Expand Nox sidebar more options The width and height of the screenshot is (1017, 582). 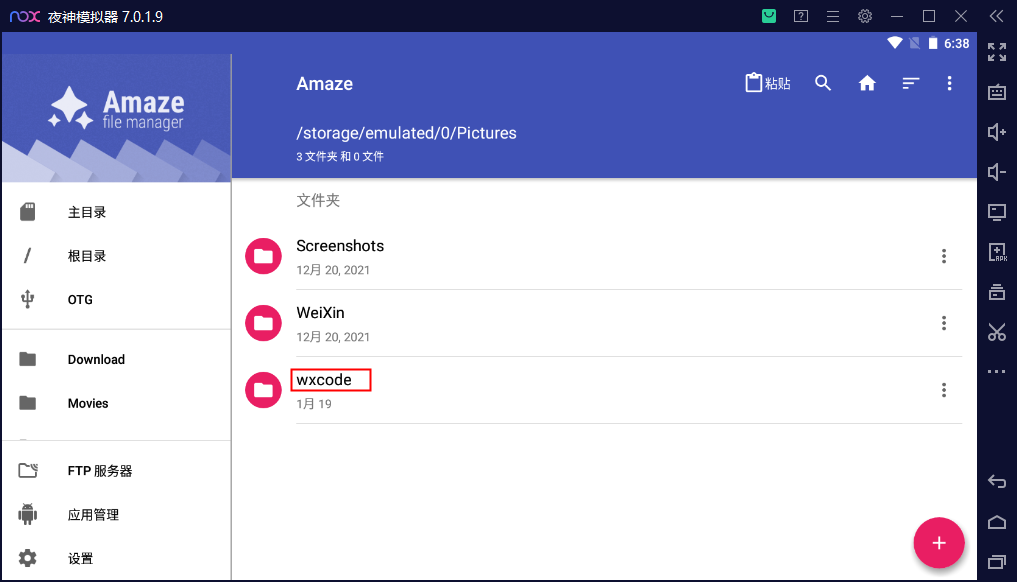[997, 372]
